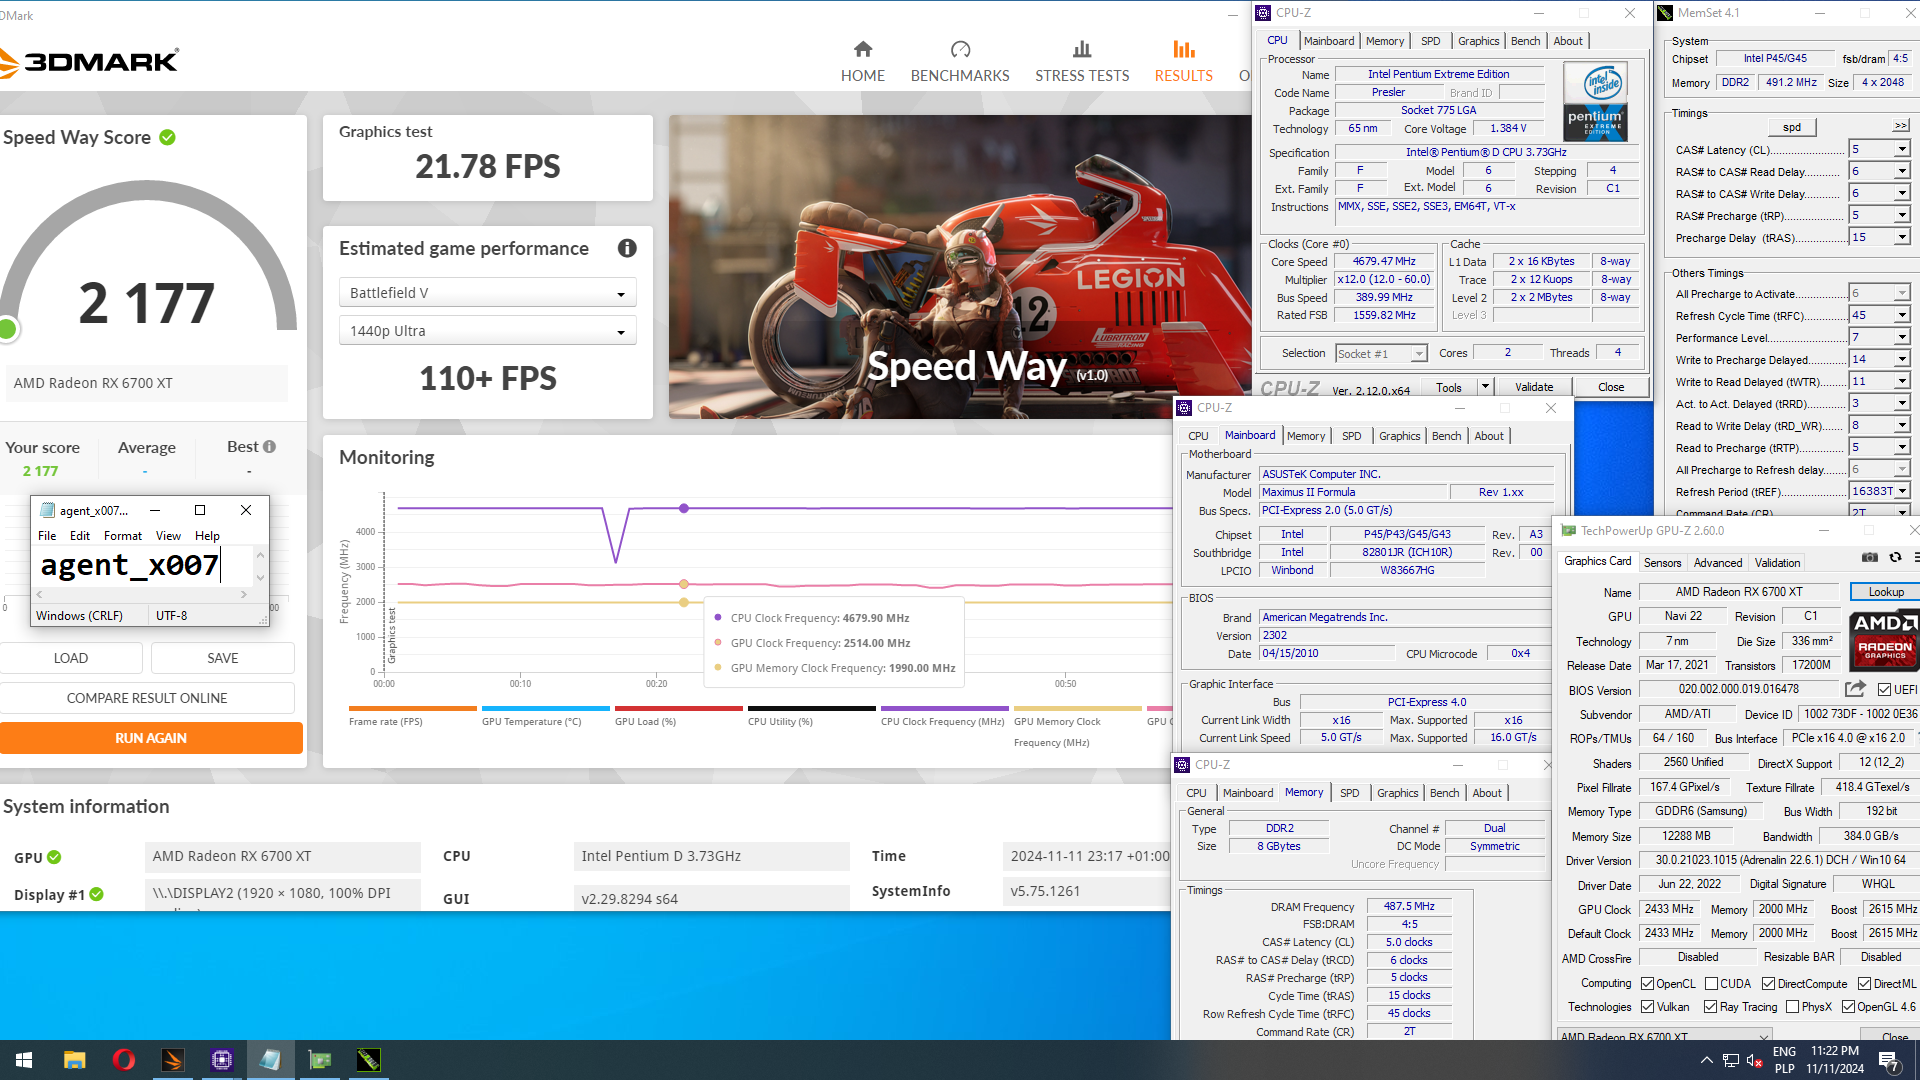
Task: Click the GPU Load red legend bar
Action: pos(678,708)
